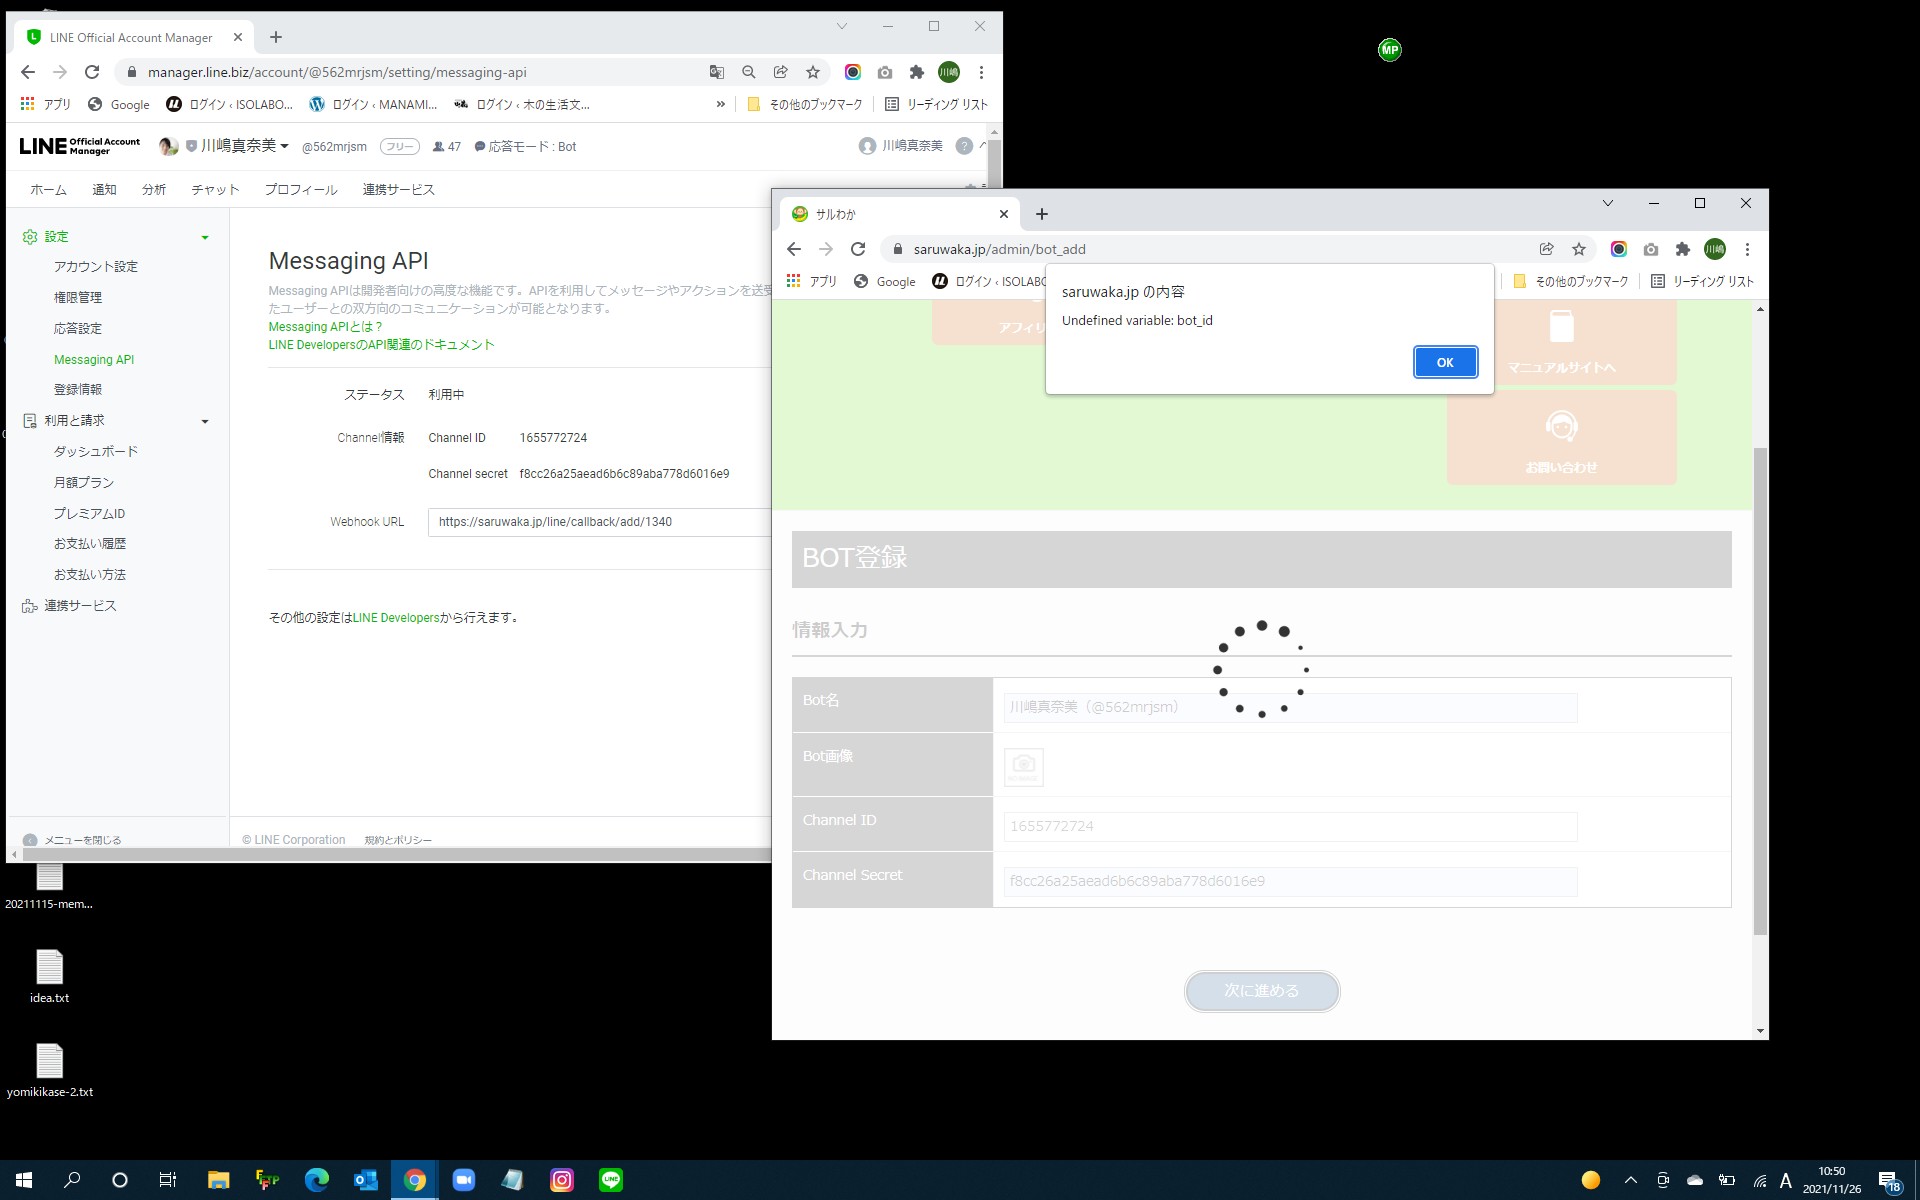Open the LINE Developers link at bottom
This screenshot has height=1200, width=1920.
coord(396,617)
